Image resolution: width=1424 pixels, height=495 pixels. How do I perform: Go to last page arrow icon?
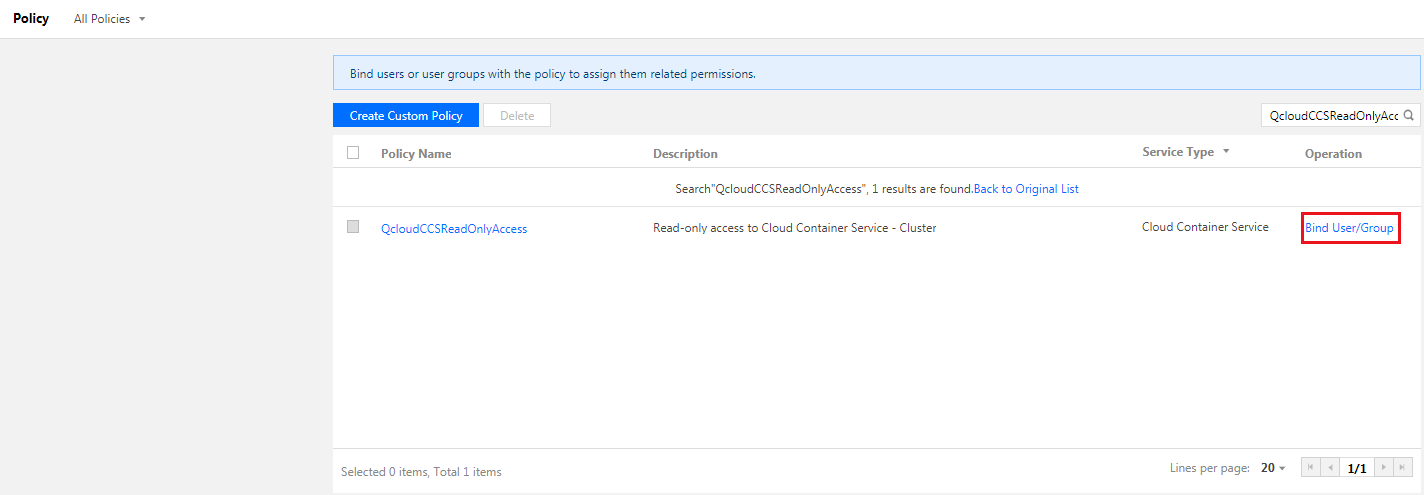coord(1403,467)
